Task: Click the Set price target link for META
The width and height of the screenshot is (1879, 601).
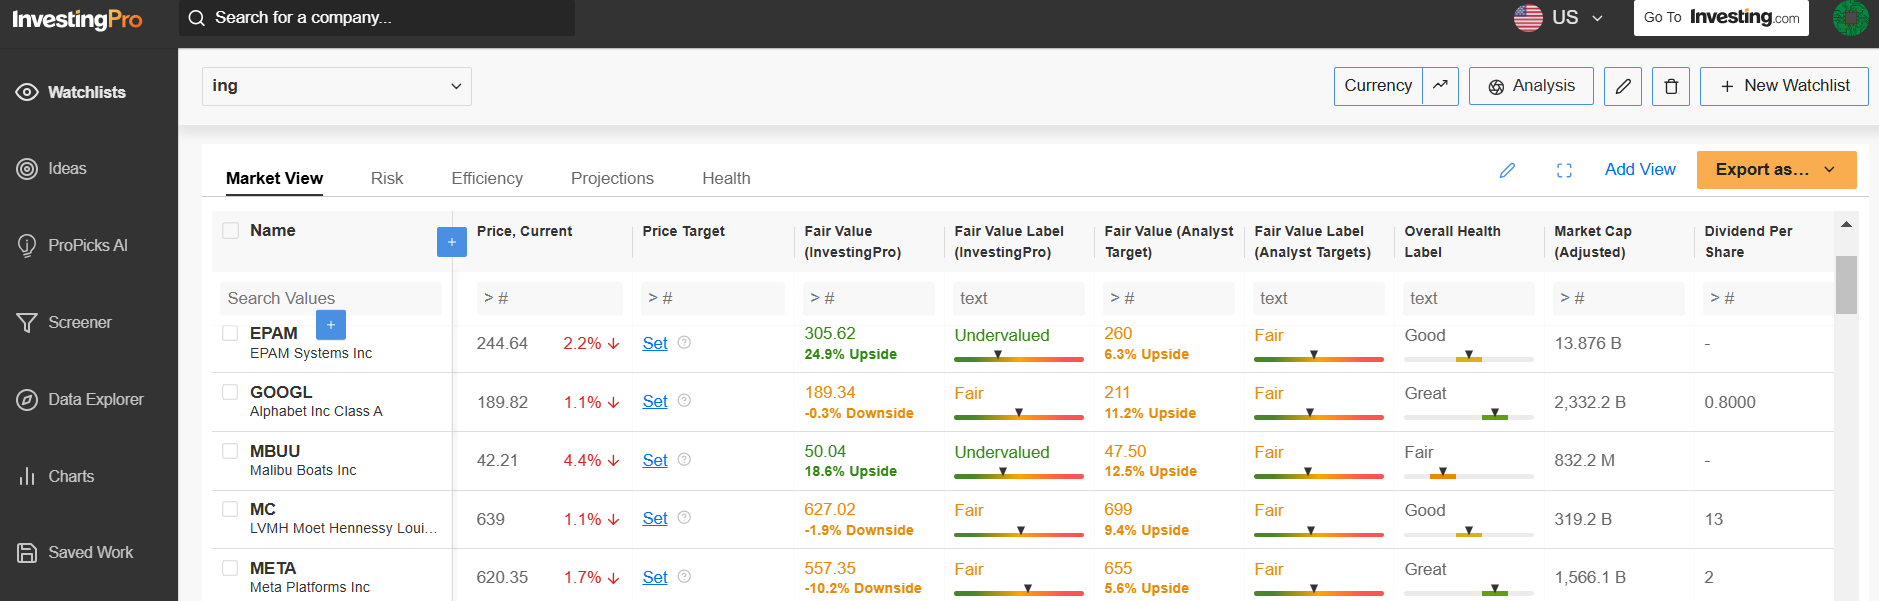Action: [x=655, y=577]
